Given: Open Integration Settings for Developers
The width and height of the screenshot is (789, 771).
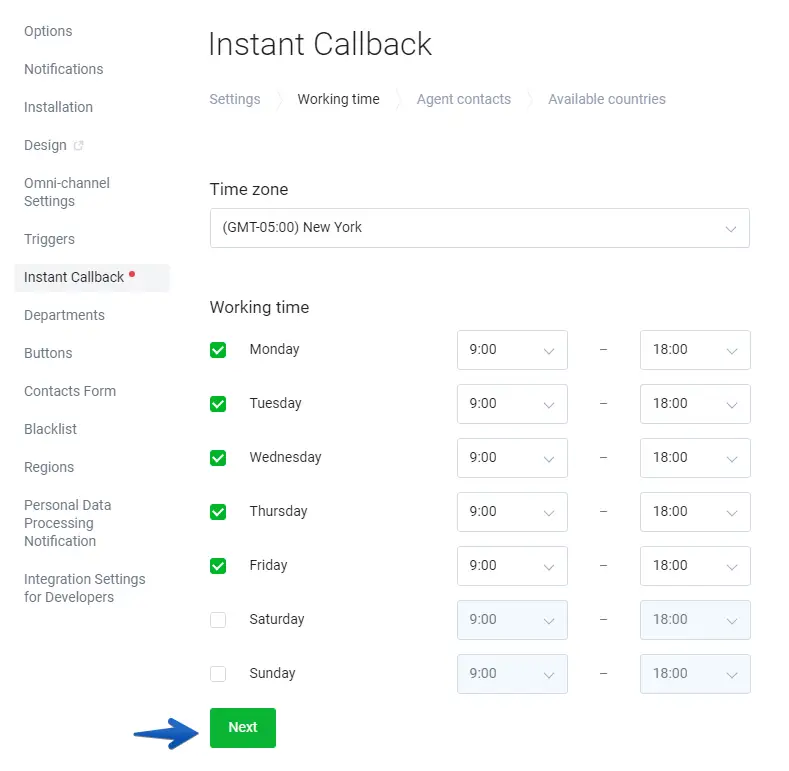Looking at the screenshot, I should (84, 588).
